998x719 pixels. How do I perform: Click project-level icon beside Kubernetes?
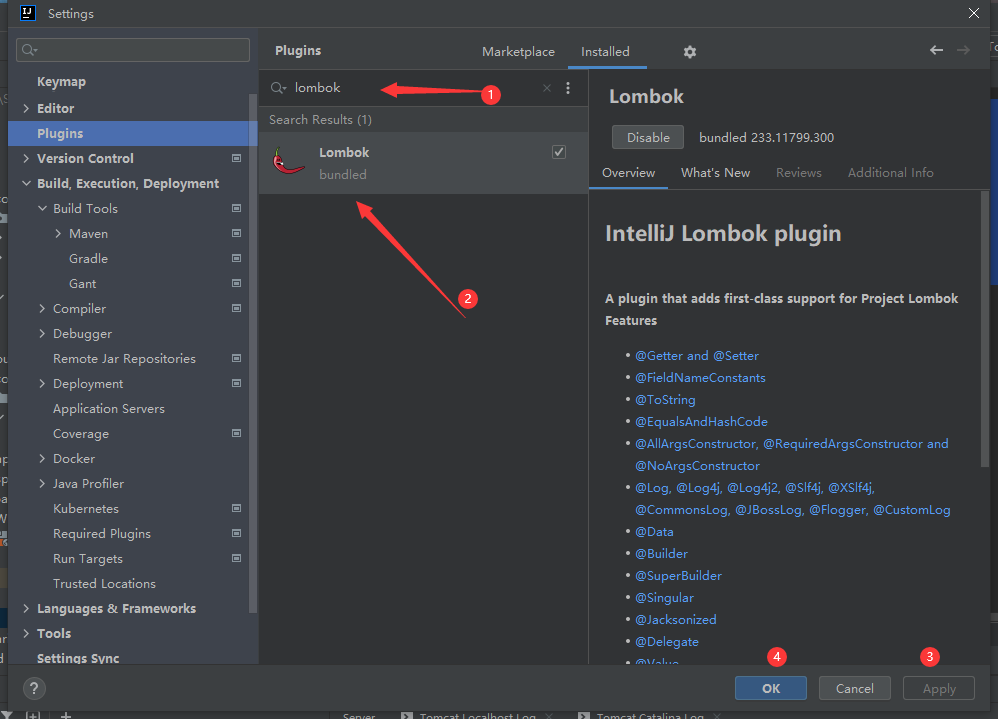[x=236, y=508]
